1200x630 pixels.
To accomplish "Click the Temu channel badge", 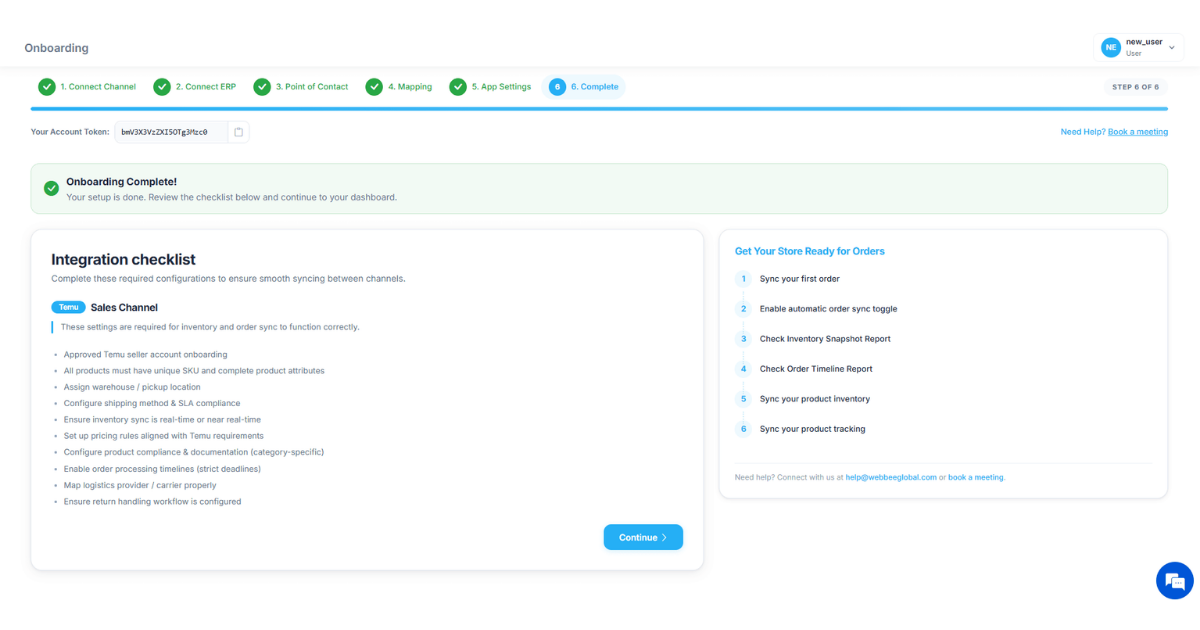I will 68,307.
